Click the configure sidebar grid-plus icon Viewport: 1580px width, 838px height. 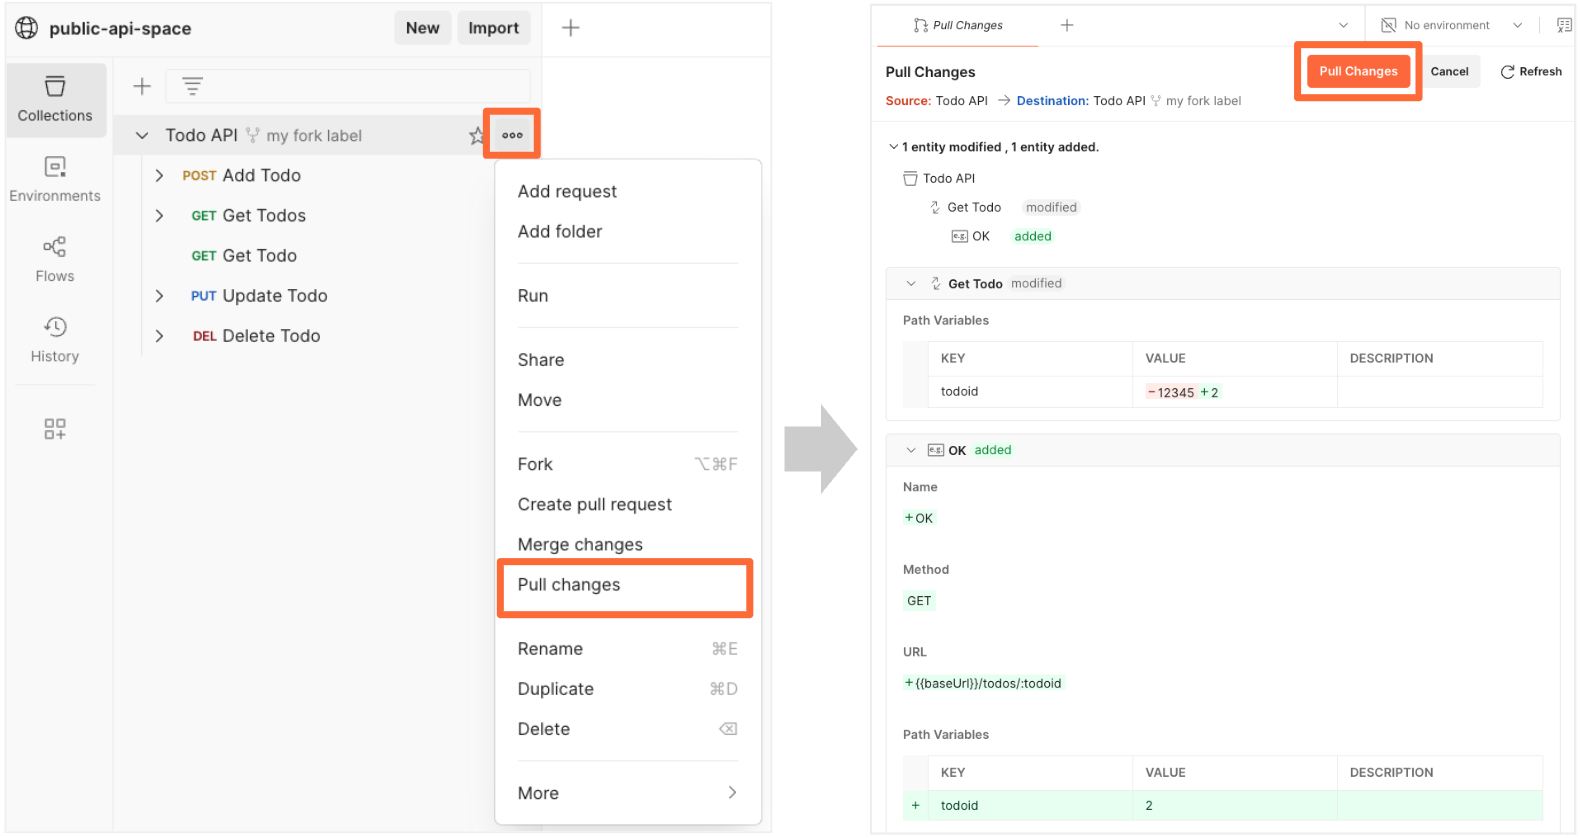tap(55, 429)
